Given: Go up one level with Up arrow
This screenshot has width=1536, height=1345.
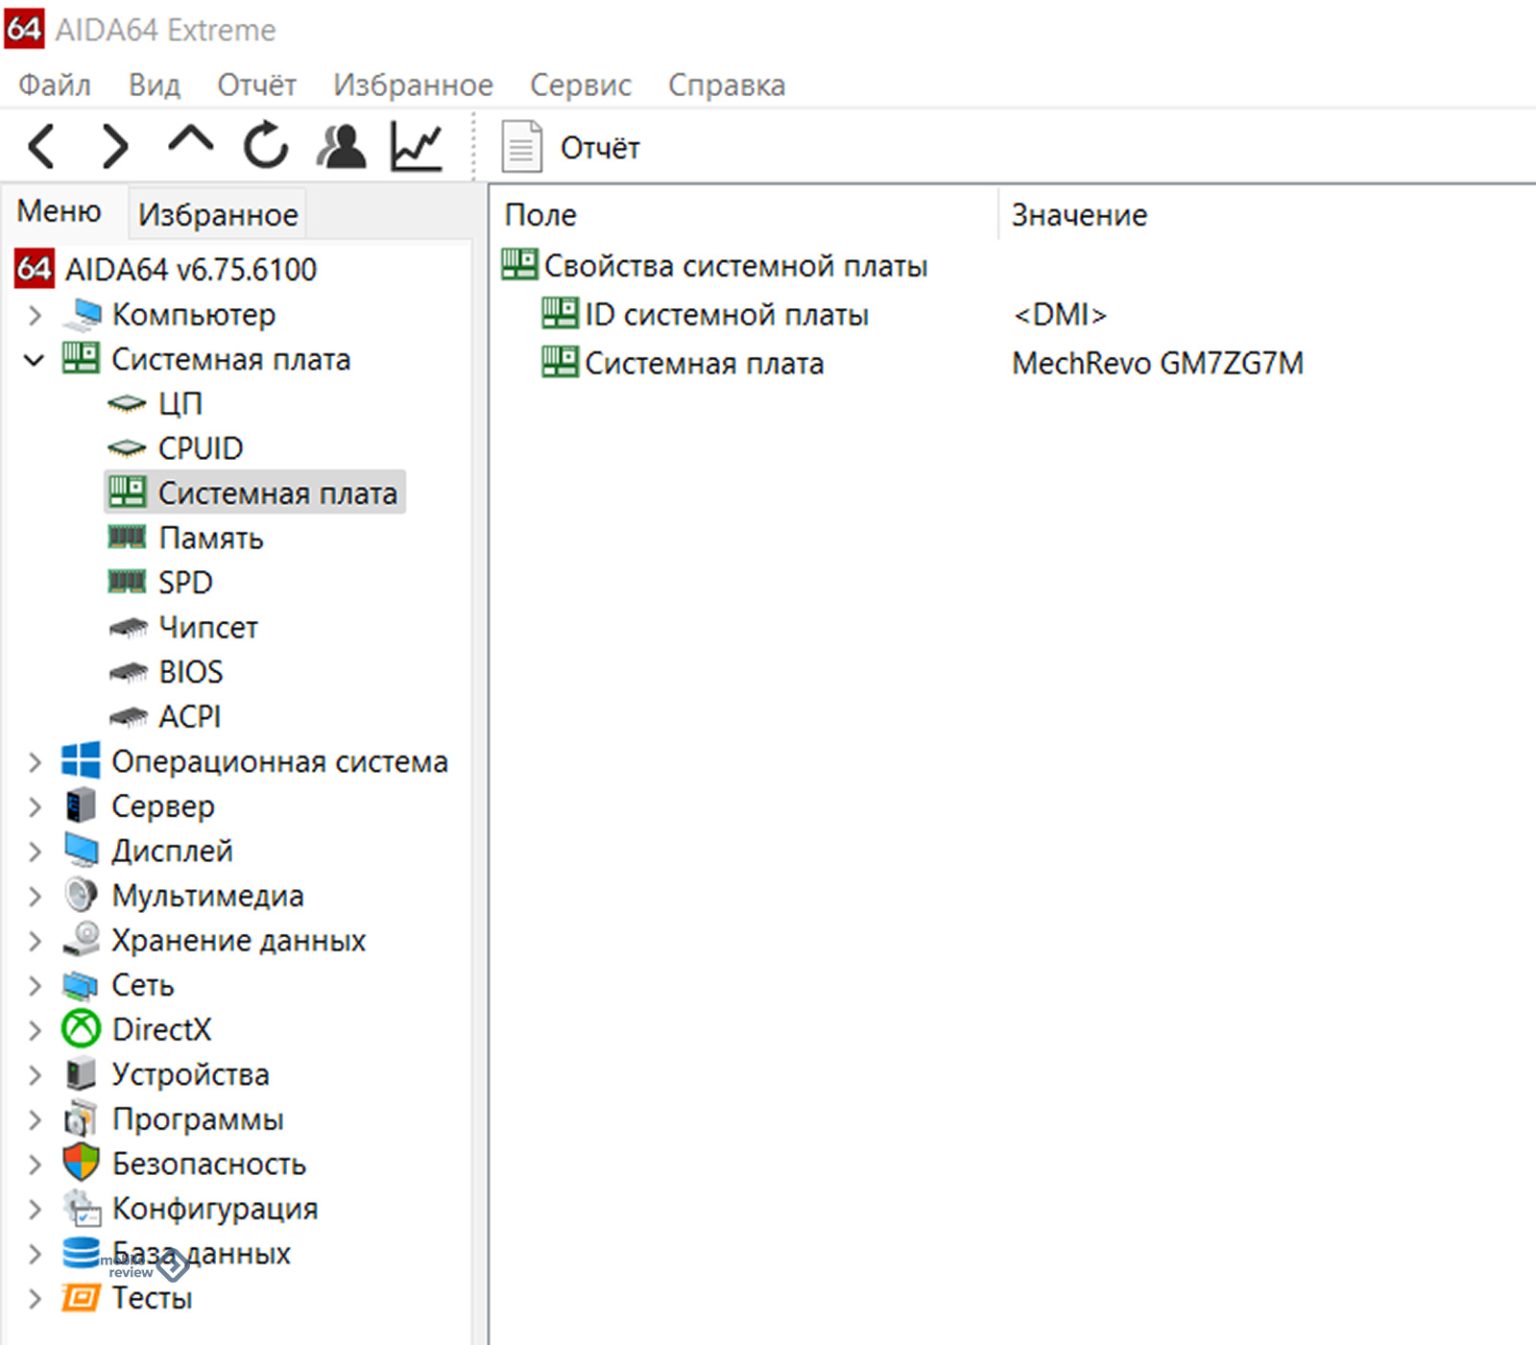Looking at the screenshot, I should coord(190,144).
